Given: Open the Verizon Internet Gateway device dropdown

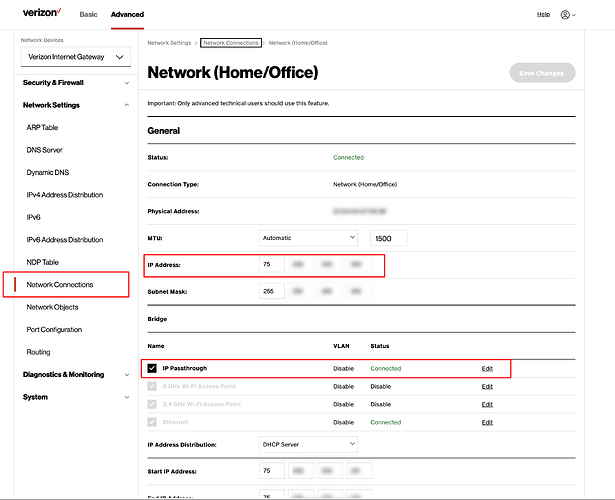Looking at the screenshot, I should pos(76,57).
